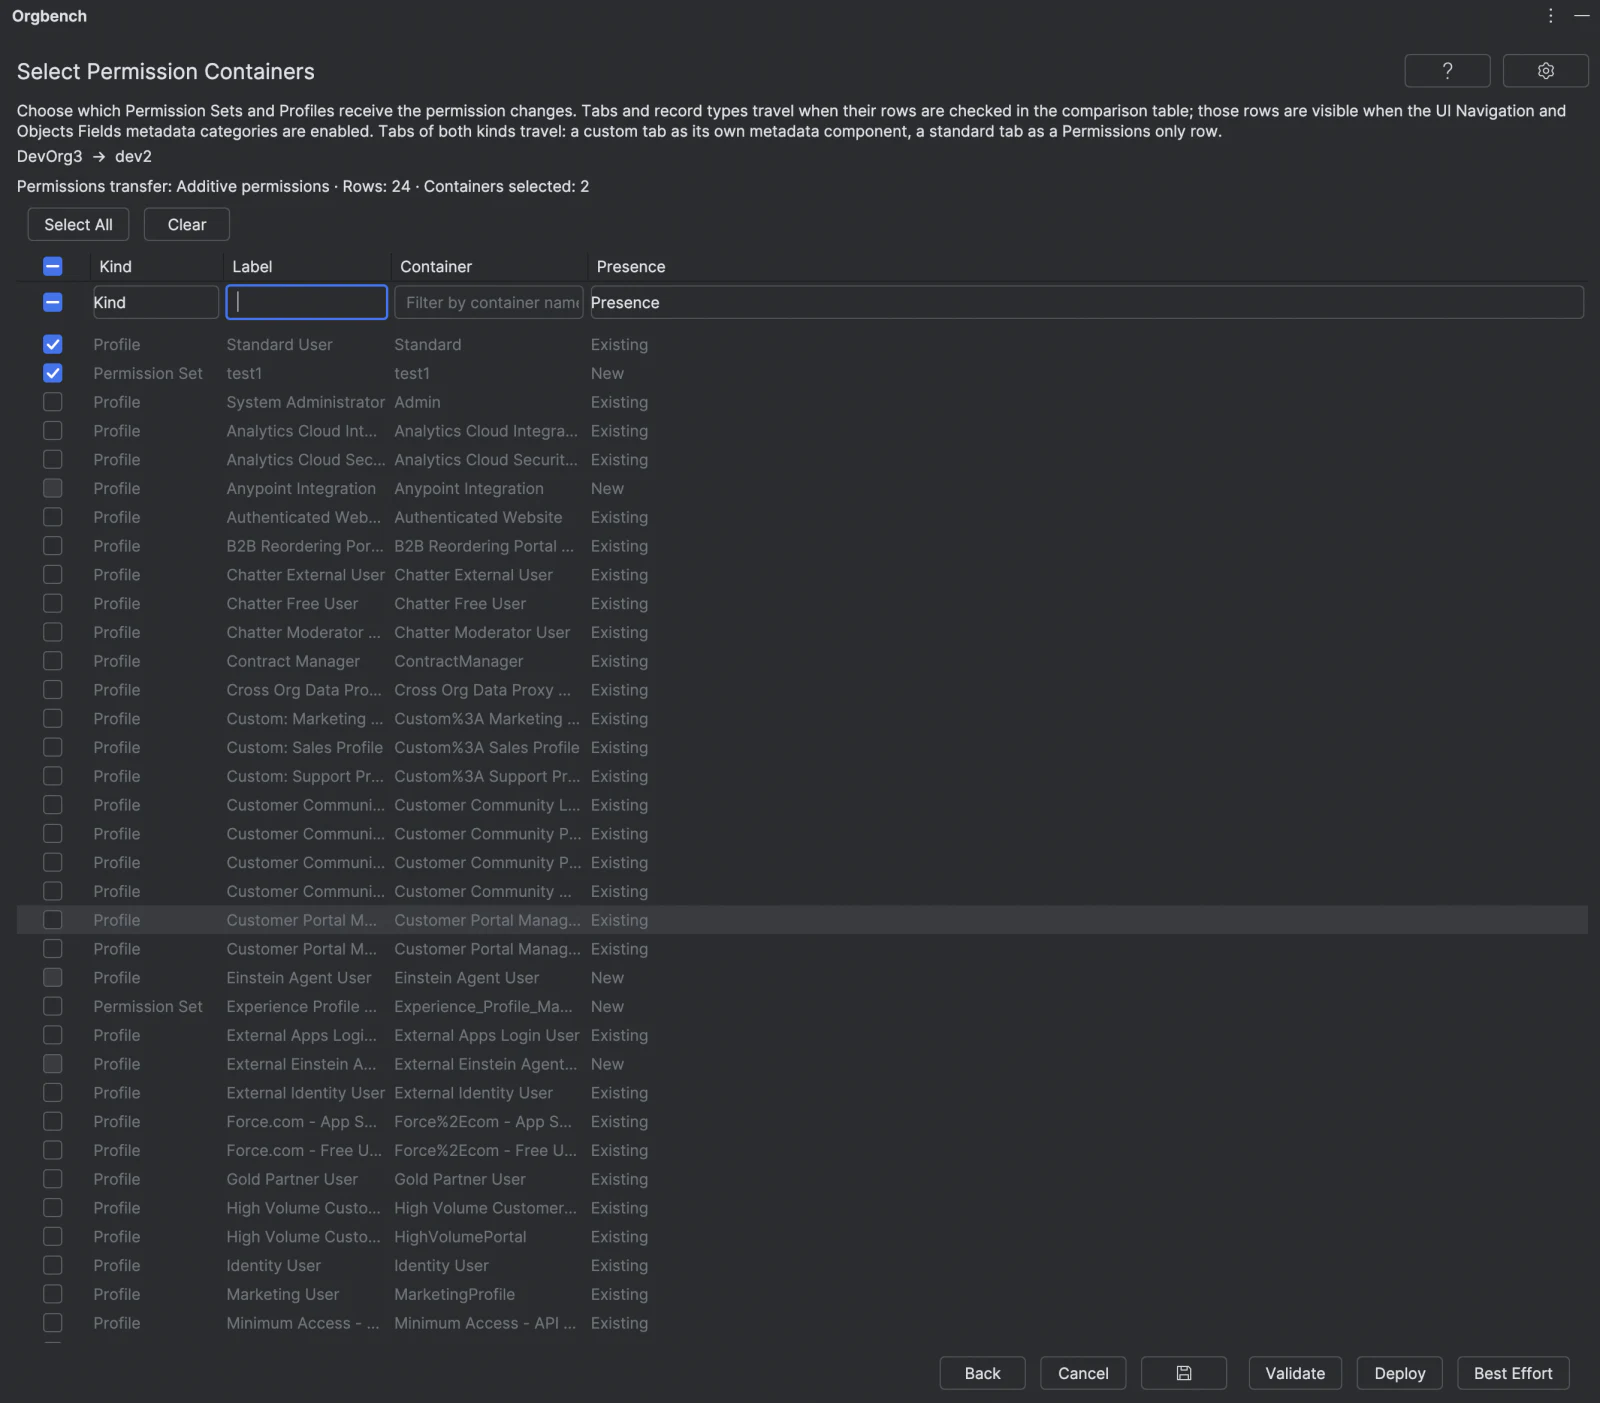Toggle the filter row tri-state checkbox

point(53,302)
